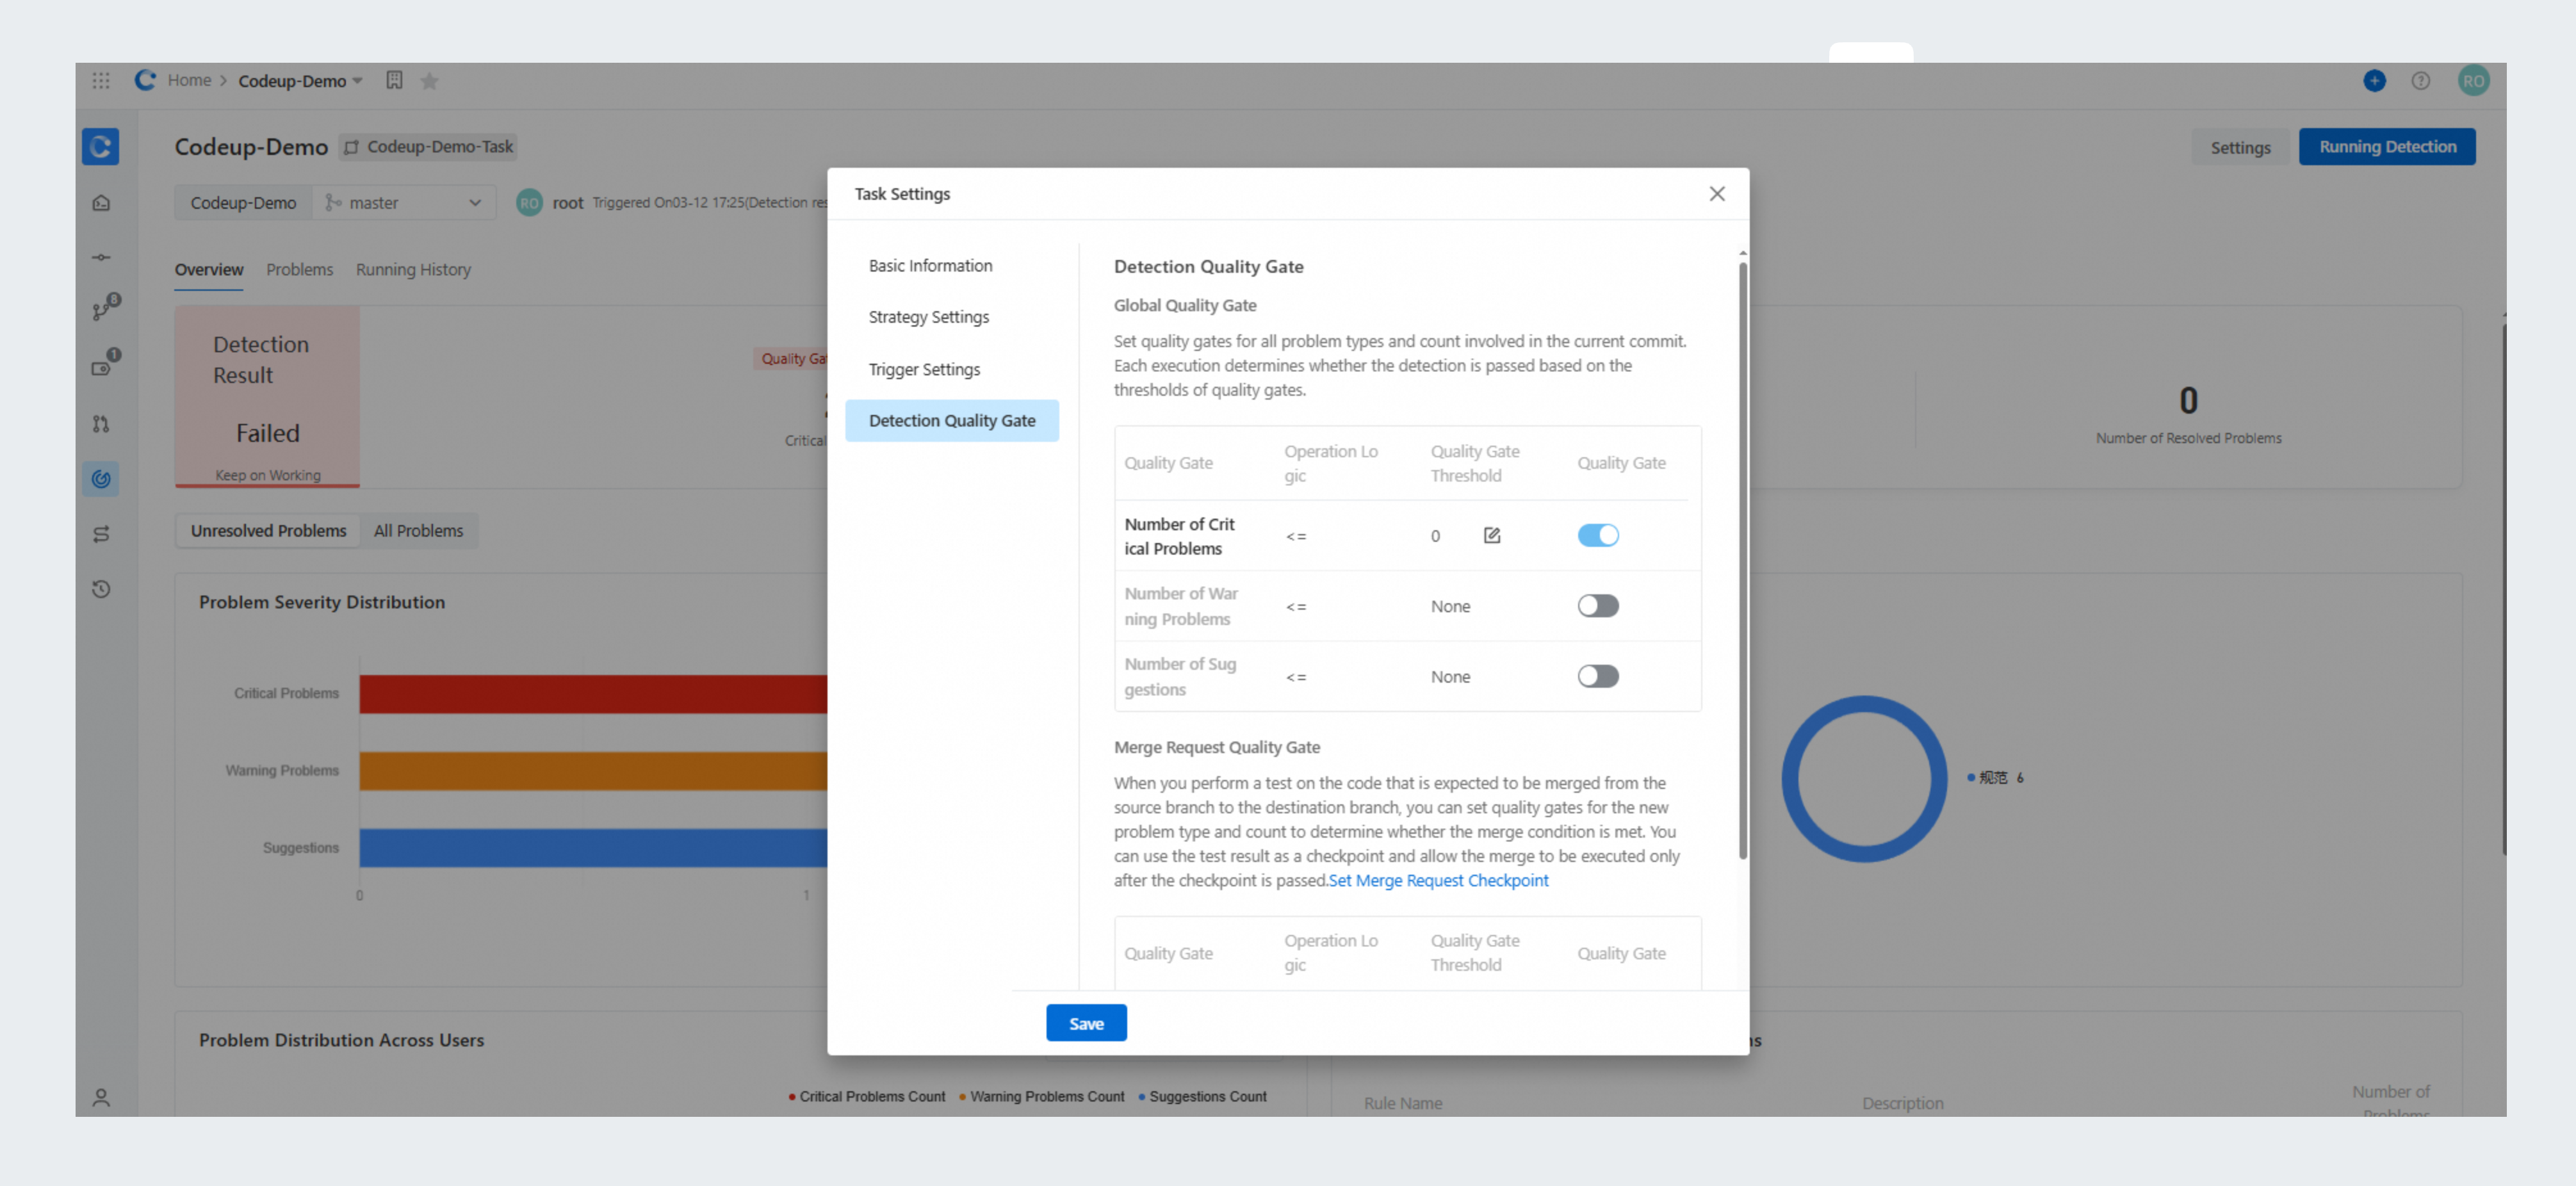The image size is (2576, 1186).
Task: Click the edit threshold pencil icon
Action: [1491, 536]
